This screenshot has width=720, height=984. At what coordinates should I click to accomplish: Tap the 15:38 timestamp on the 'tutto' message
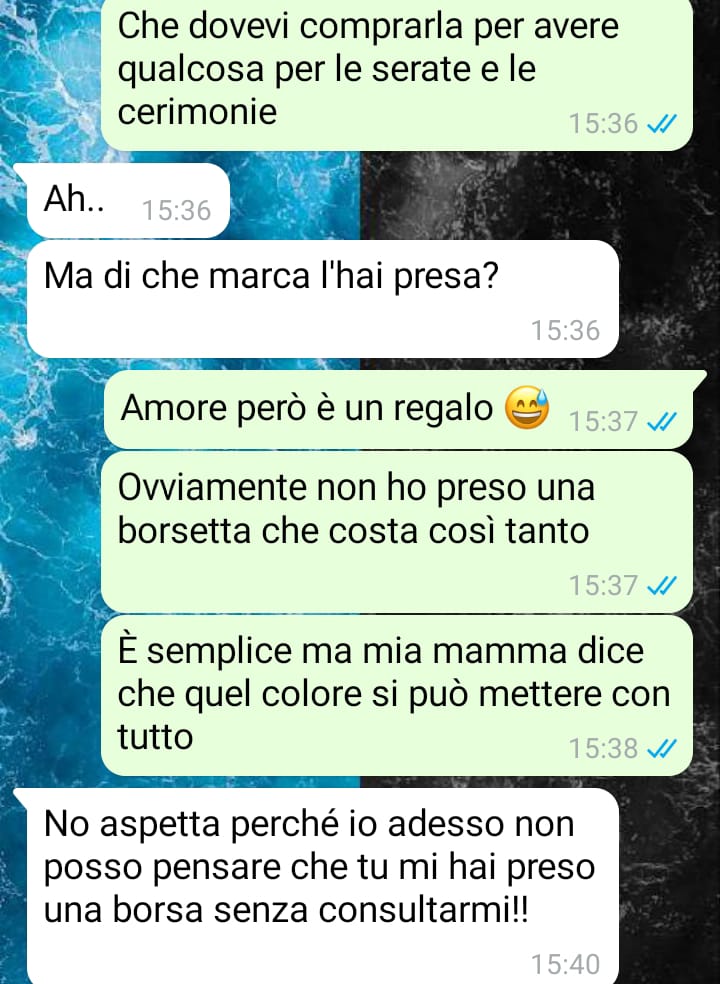603,749
